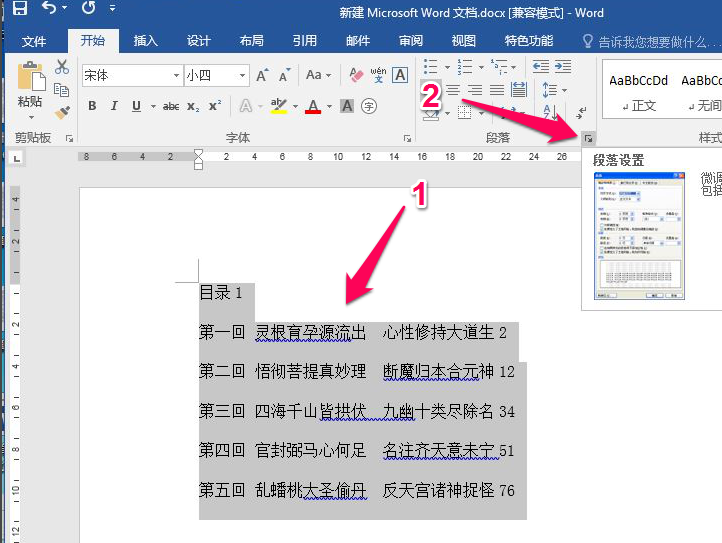Viewport: 722px width, 543px height.
Task: Open the 小四 font size dropdown
Action: tap(242, 76)
